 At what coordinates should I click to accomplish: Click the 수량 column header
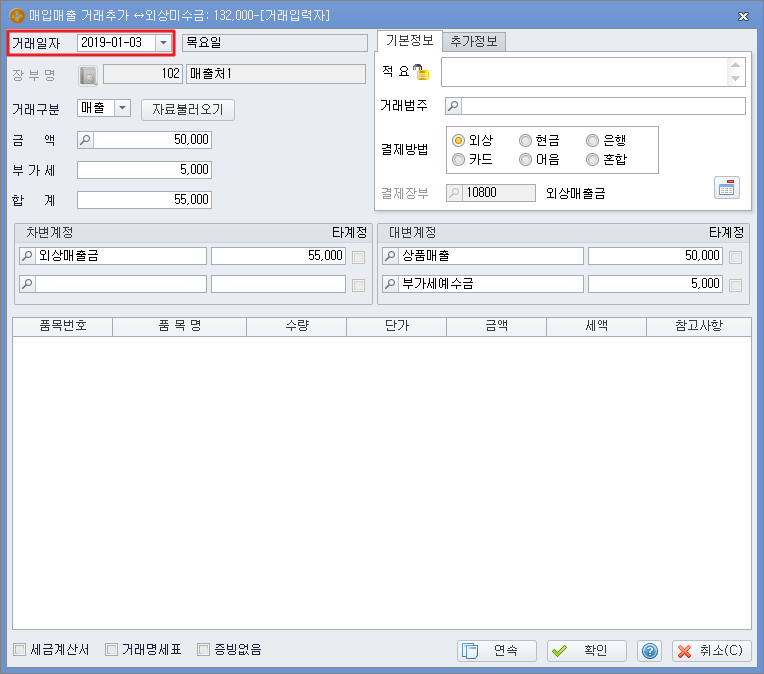tap(297, 327)
